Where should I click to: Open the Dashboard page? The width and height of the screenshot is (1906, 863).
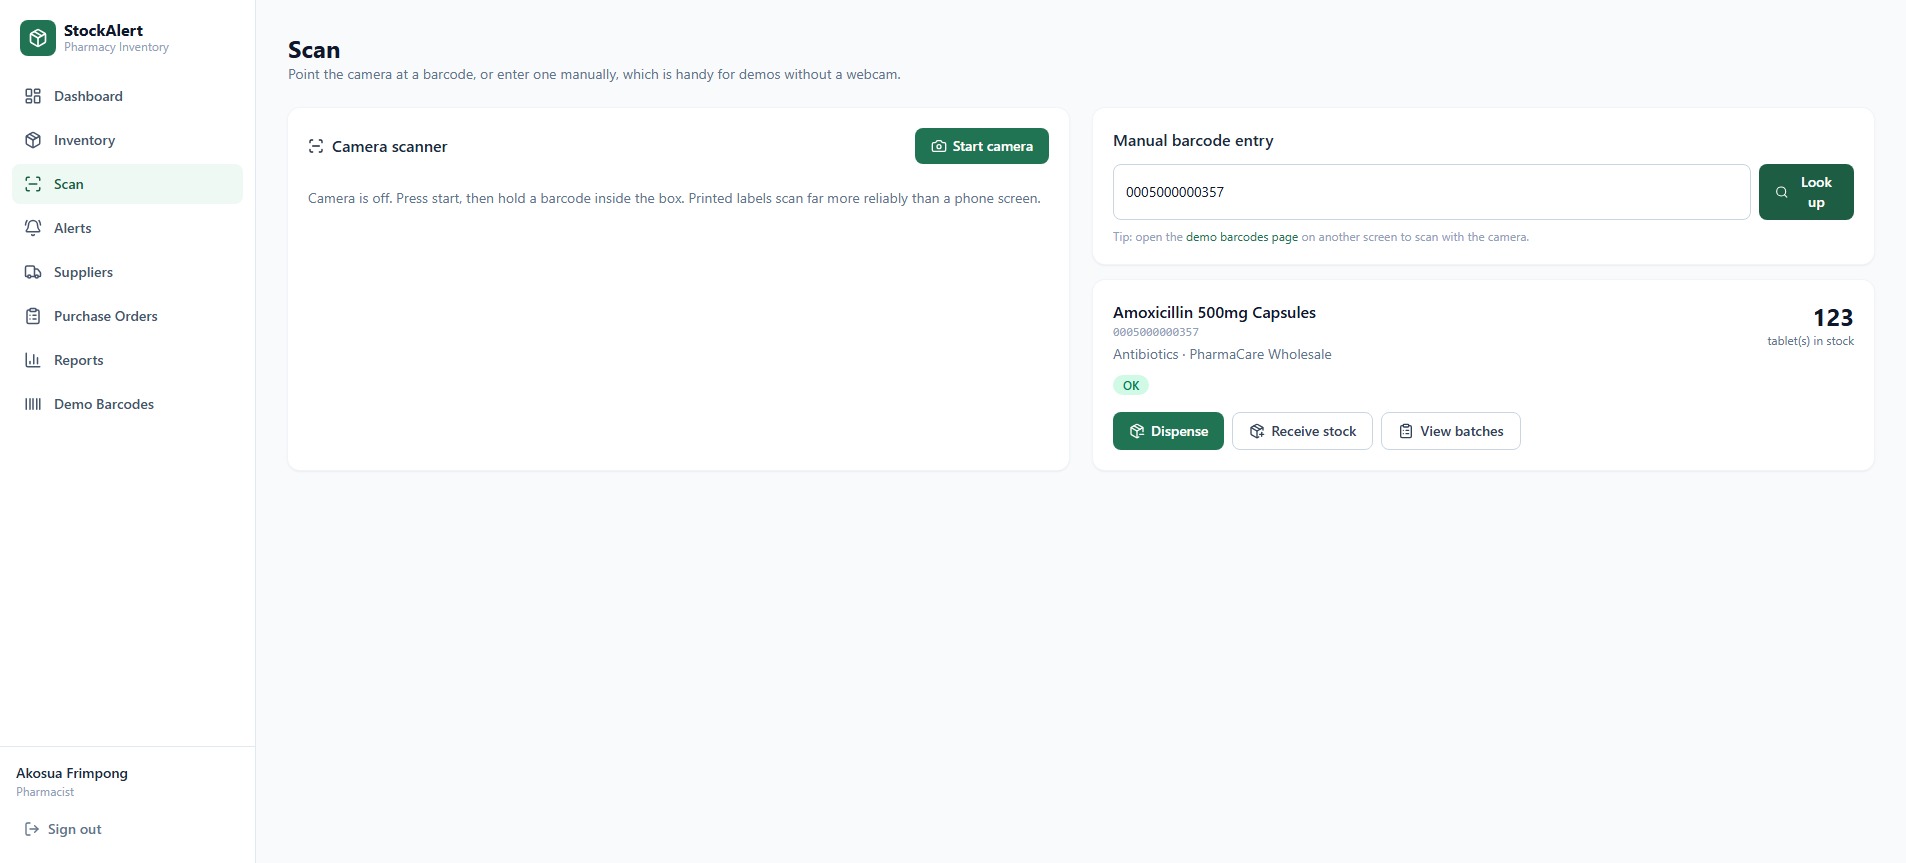pyautogui.click(x=127, y=96)
